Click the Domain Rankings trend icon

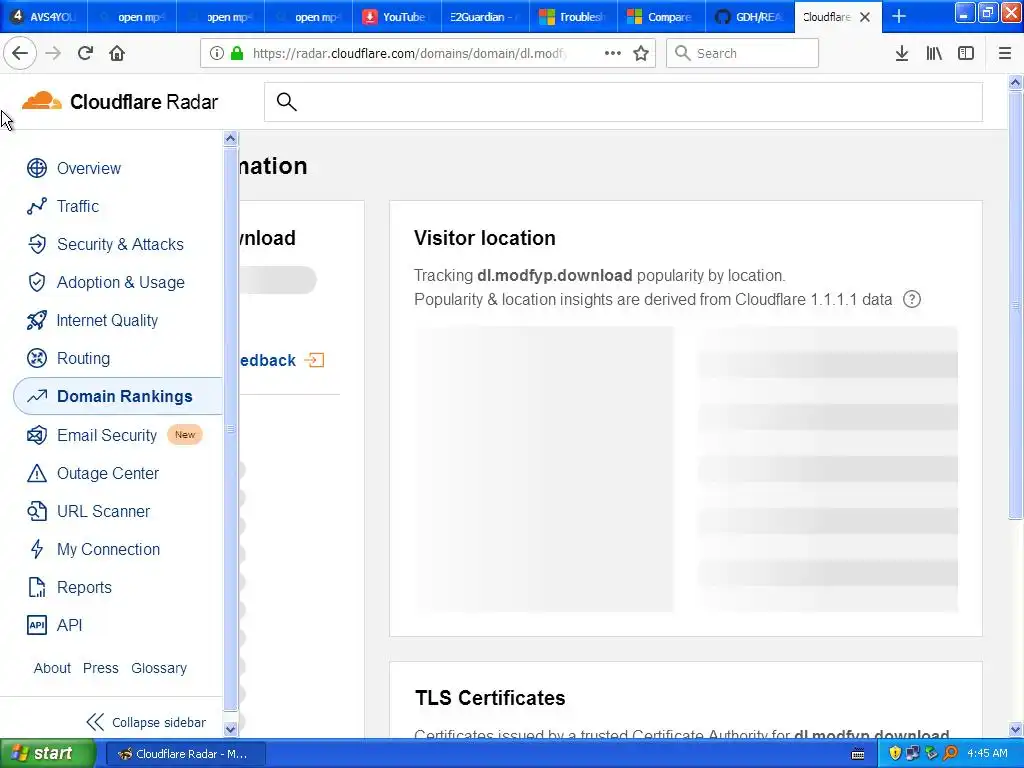37,396
